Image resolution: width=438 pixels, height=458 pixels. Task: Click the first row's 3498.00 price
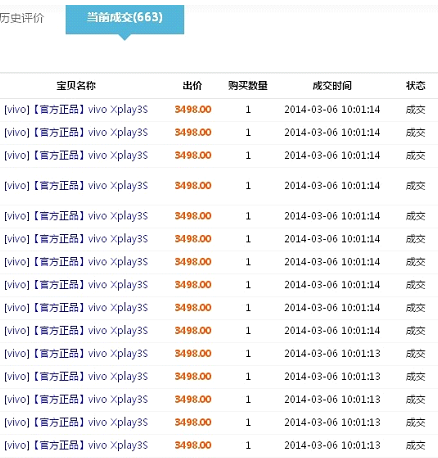coord(193,110)
